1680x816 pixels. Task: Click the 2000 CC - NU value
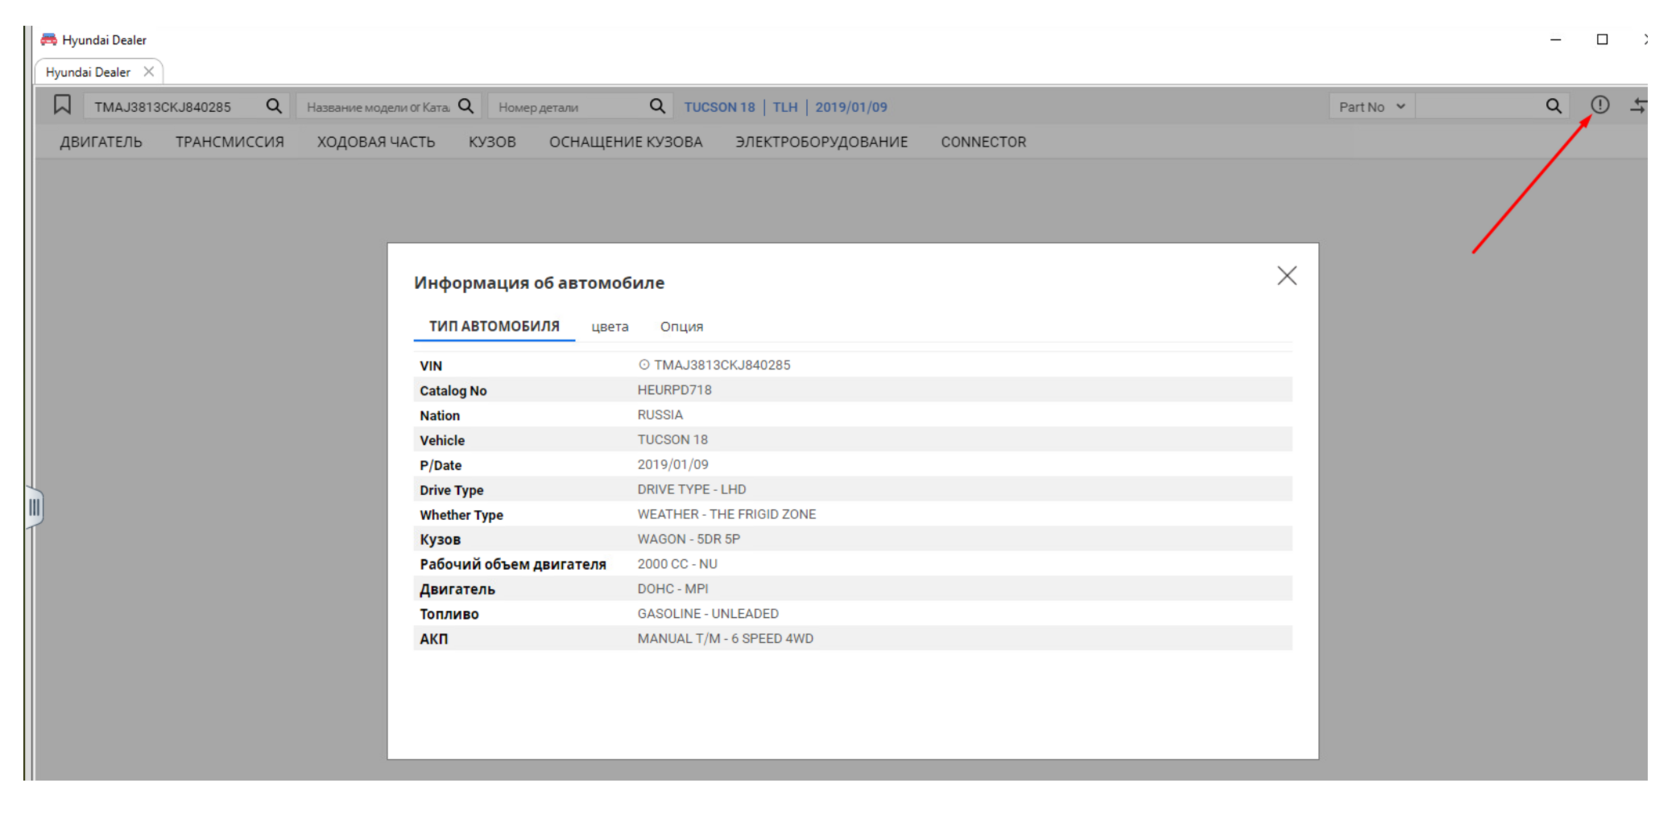coord(678,564)
